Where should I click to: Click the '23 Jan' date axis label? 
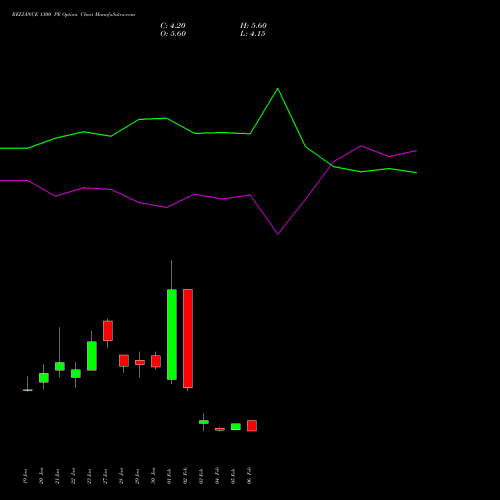(90, 476)
